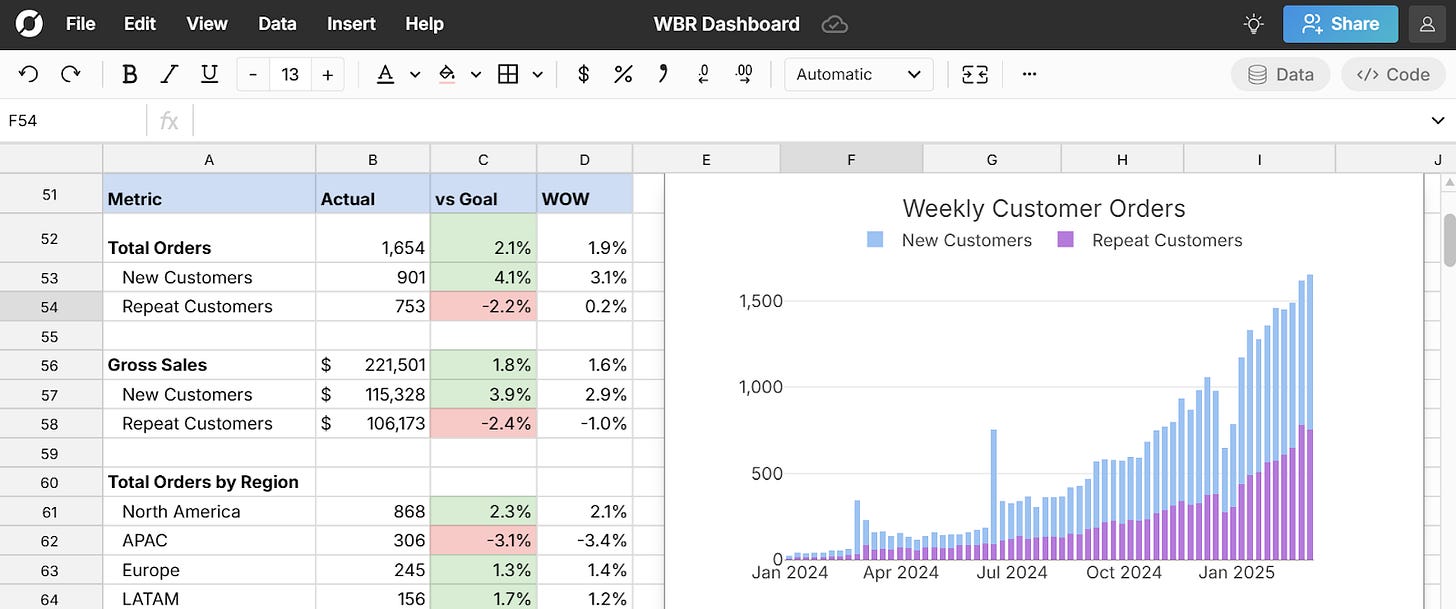This screenshot has height=609, width=1456.
Task: Apply percent format
Action: coord(623,74)
